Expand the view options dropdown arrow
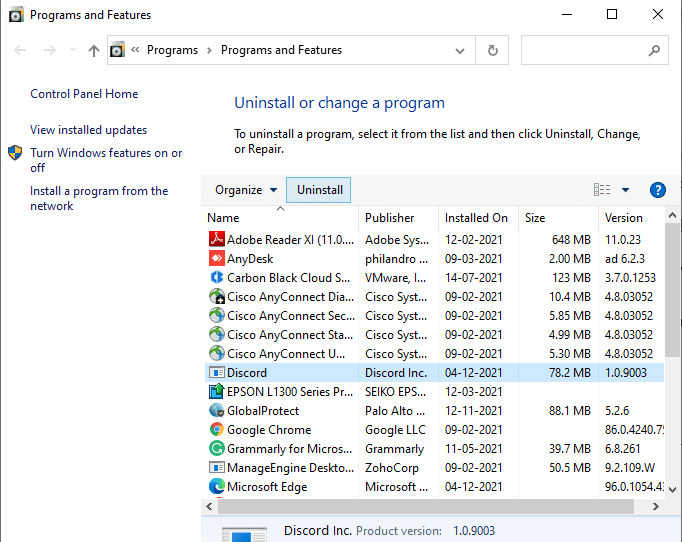The height and width of the screenshot is (542, 682). pyautogui.click(x=625, y=190)
